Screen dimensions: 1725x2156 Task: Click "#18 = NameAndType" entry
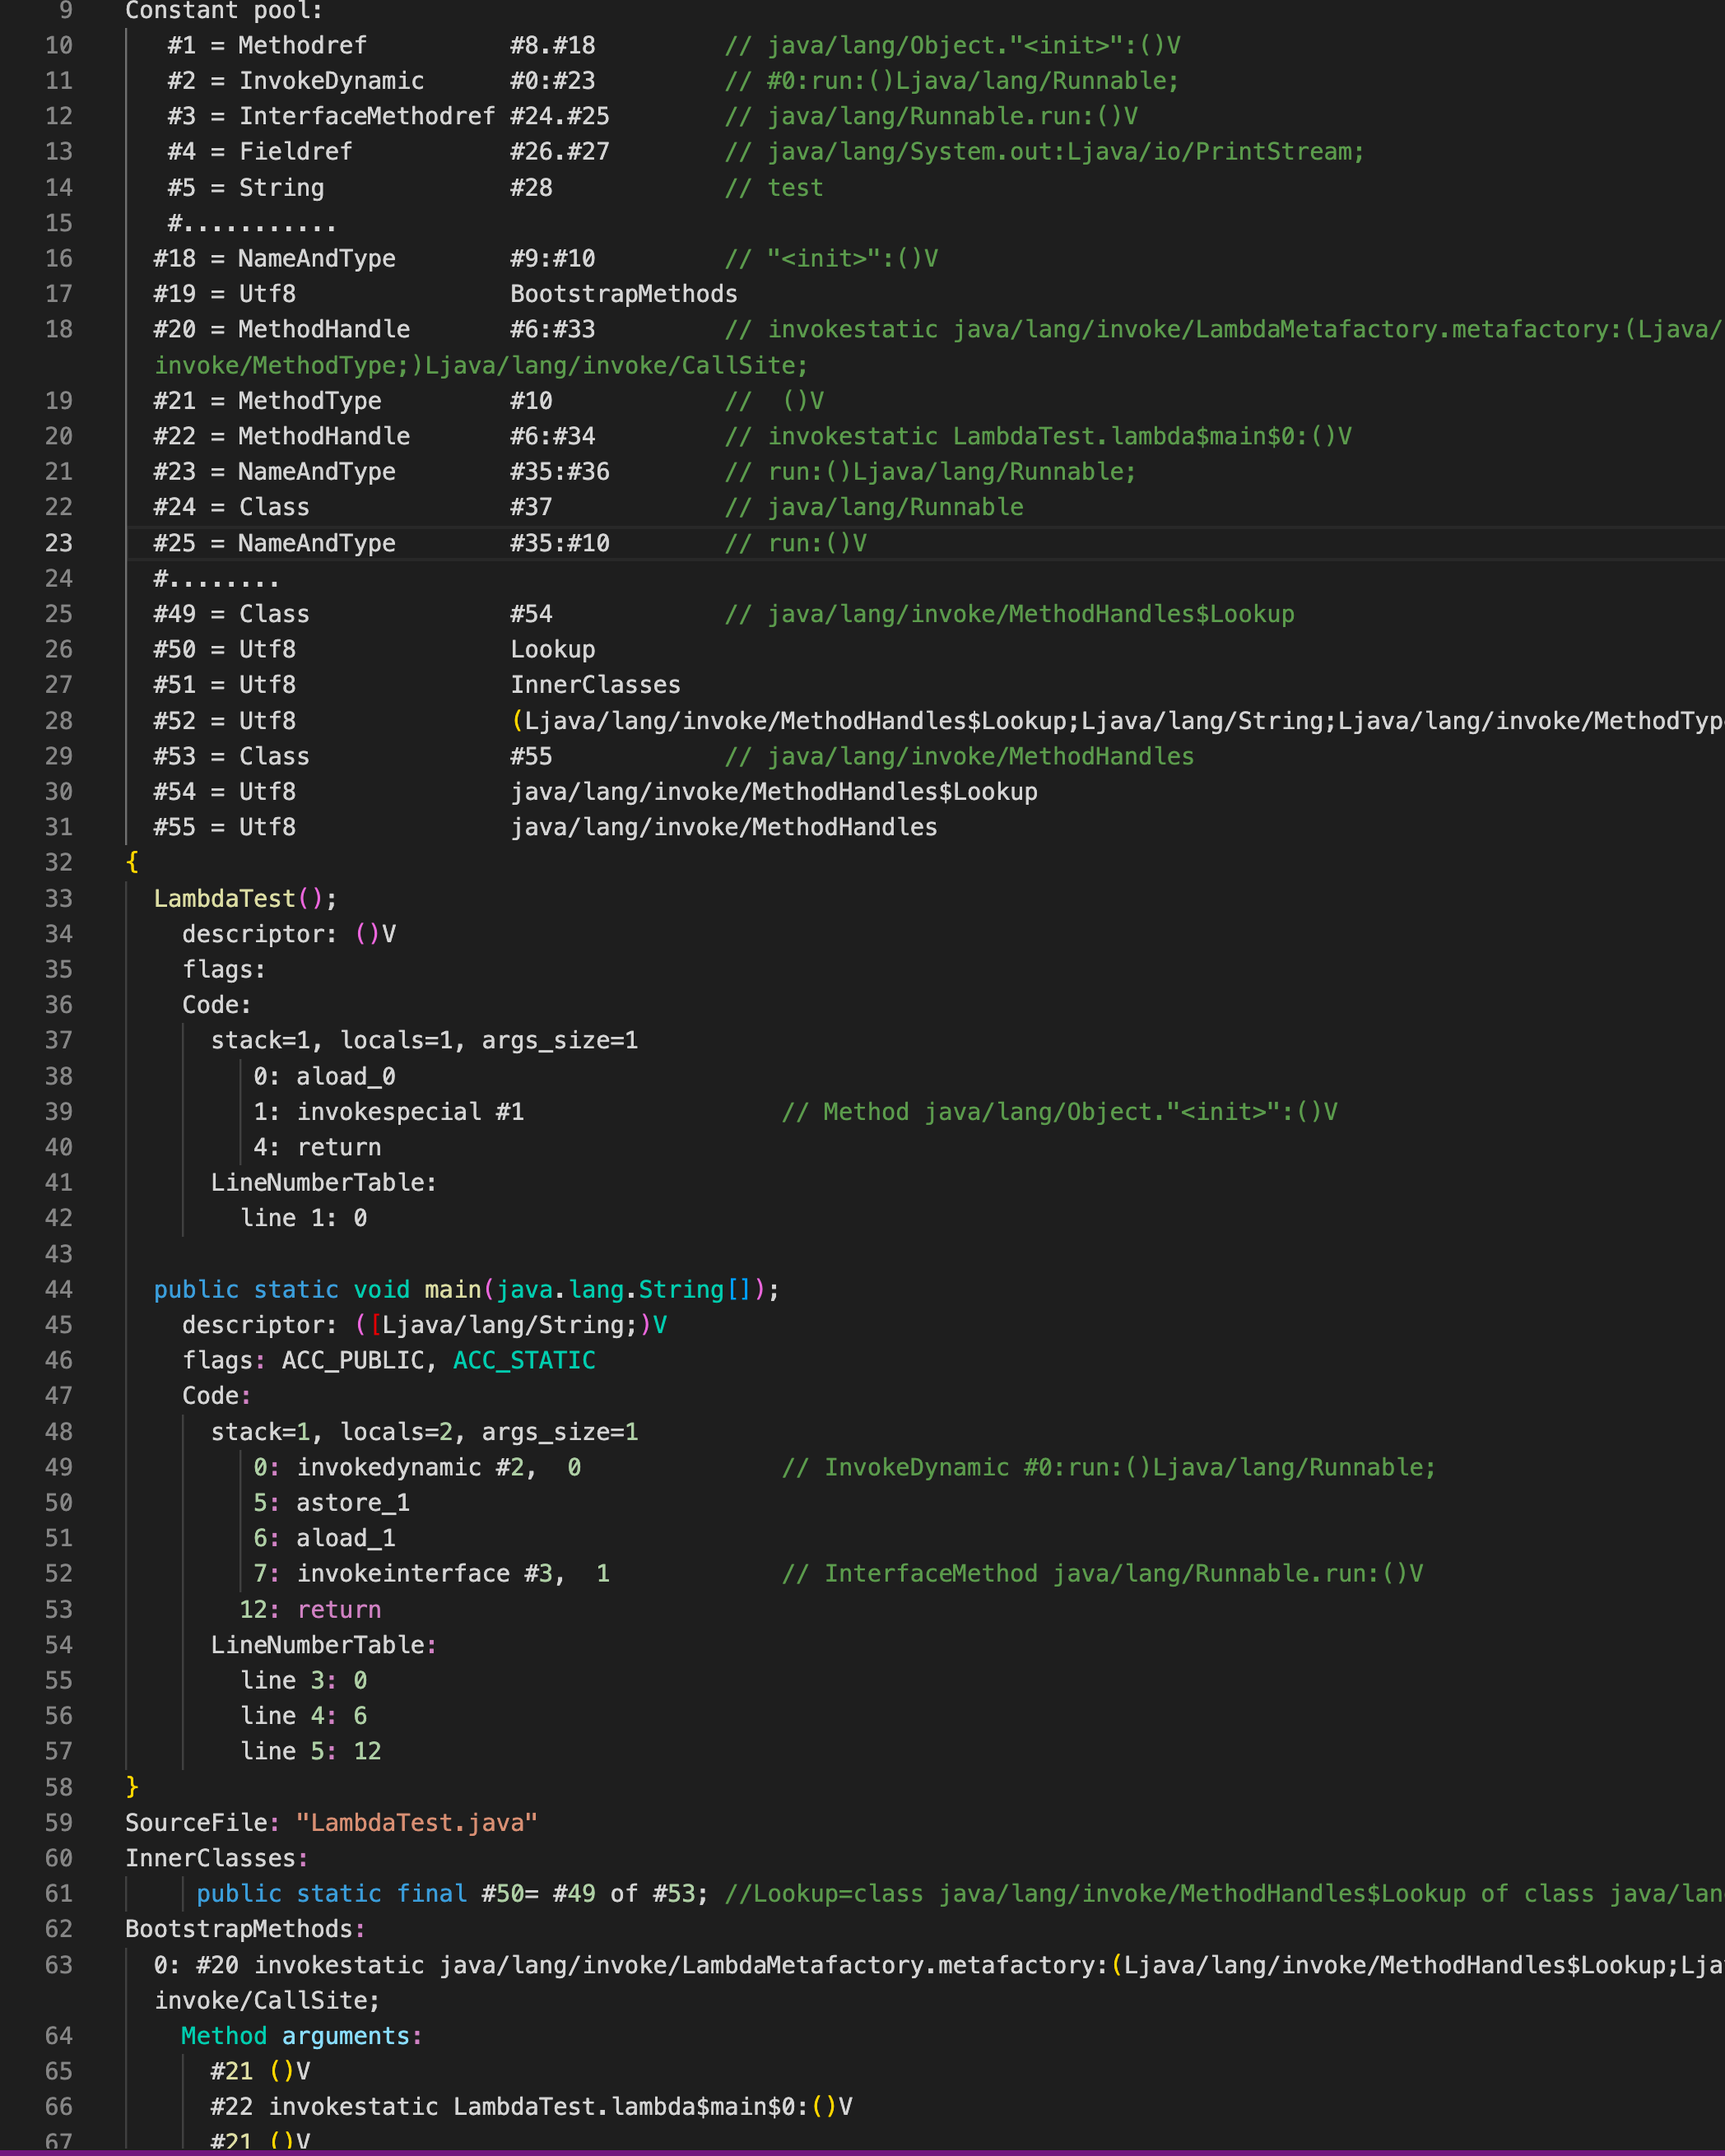point(275,259)
